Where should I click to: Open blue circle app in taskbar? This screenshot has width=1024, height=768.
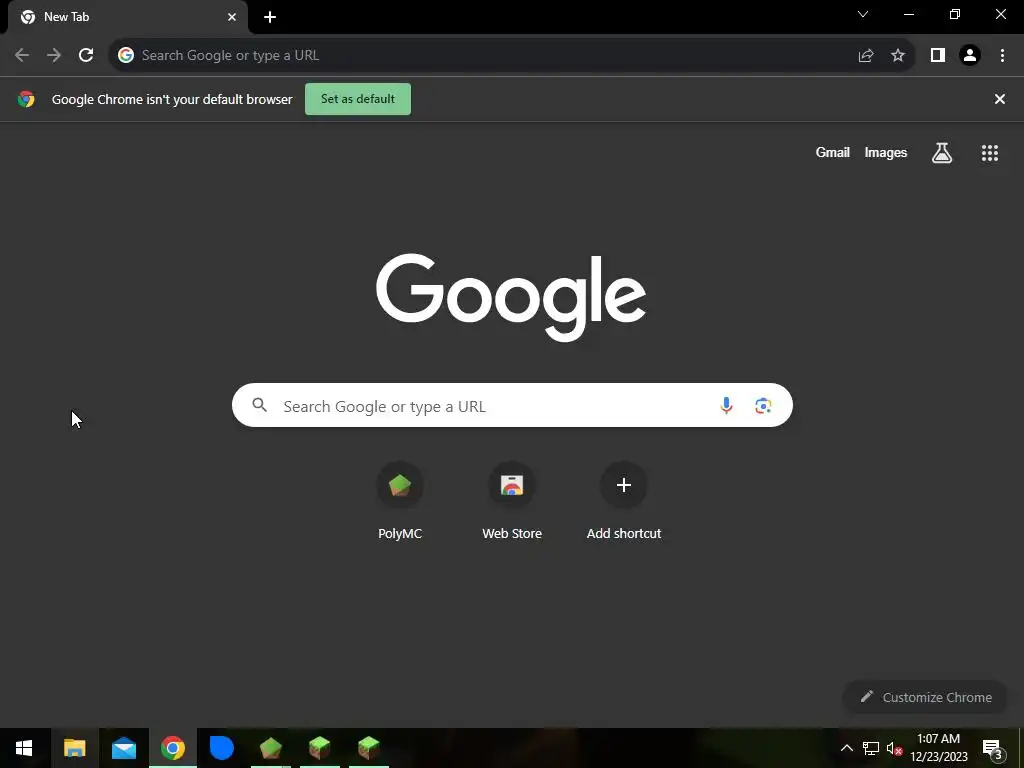coord(221,748)
